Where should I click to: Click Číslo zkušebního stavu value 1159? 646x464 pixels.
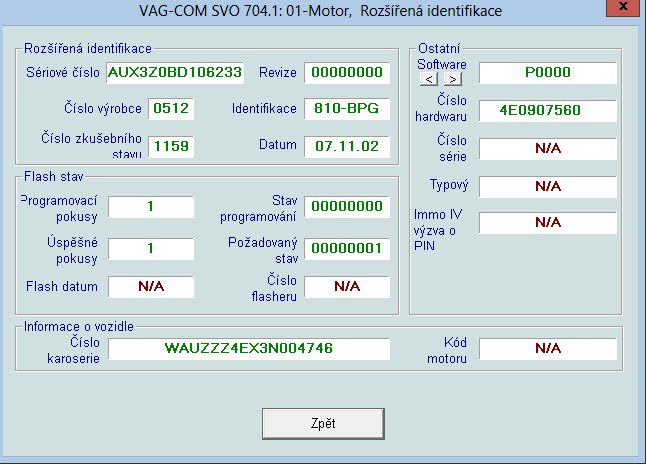click(x=171, y=146)
